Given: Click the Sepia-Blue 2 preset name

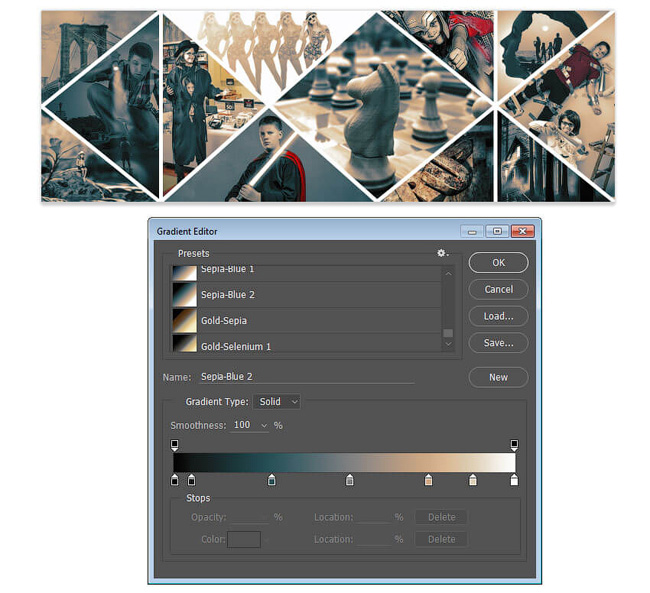Looking at the screenshot, I should [228, 295].
